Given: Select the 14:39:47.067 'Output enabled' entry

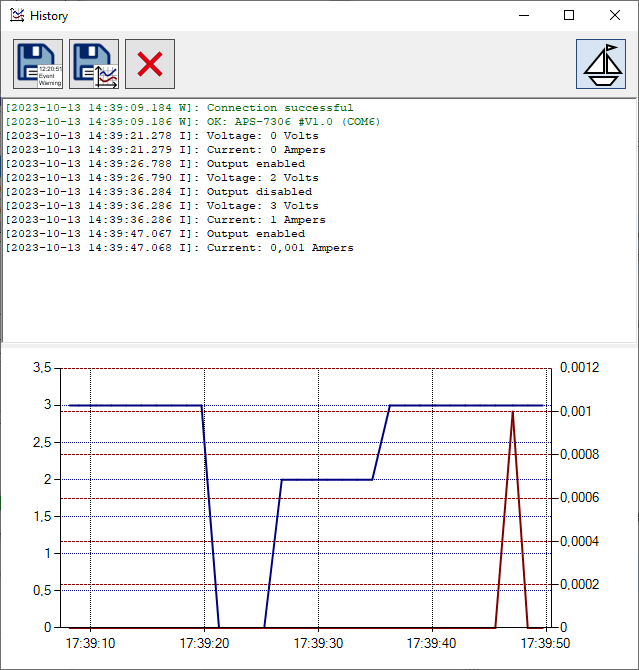Looking at the screenshot, I should coord(155,234).
